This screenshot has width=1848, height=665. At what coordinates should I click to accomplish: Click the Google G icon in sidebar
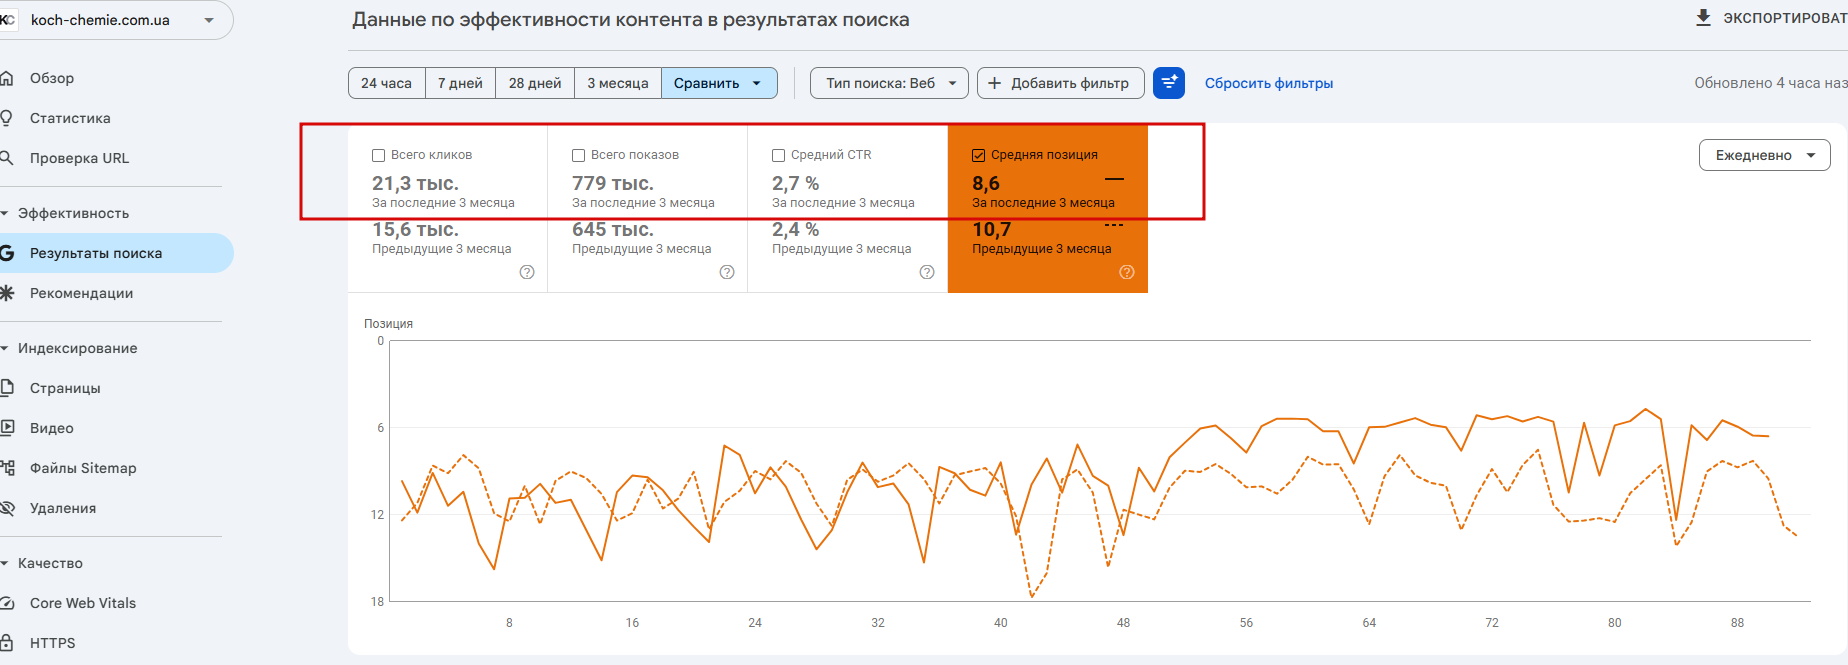coord(6,253)
